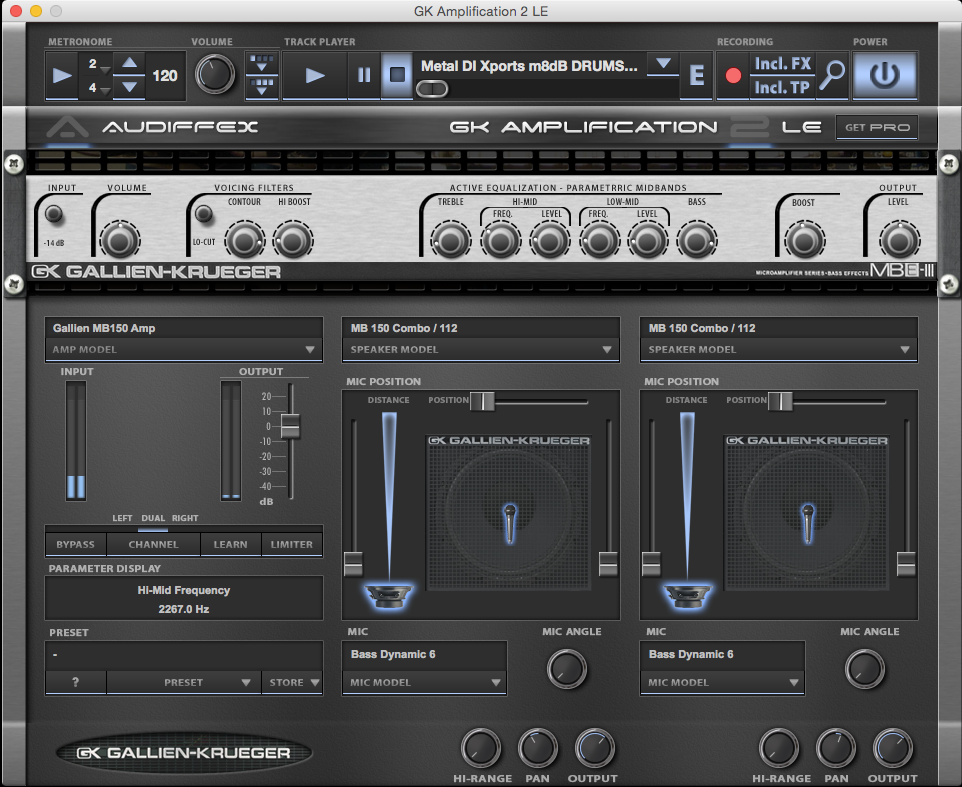962x787 pixels.
Task: Click the red record button
Action: [733, 76]
